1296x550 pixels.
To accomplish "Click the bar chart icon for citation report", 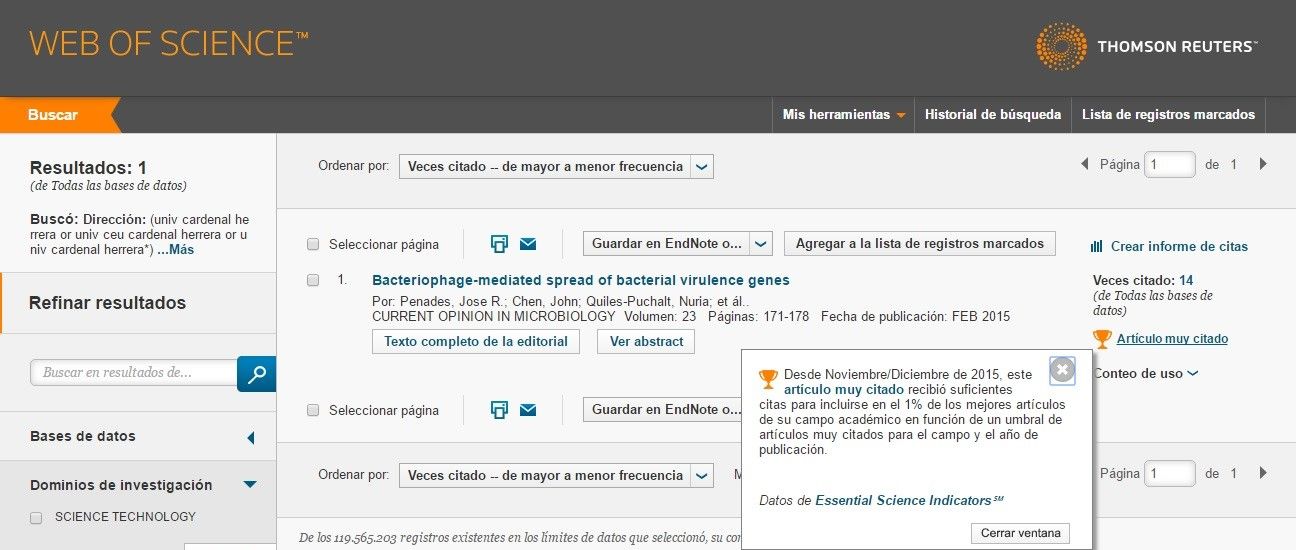I will click(1097, 246).
